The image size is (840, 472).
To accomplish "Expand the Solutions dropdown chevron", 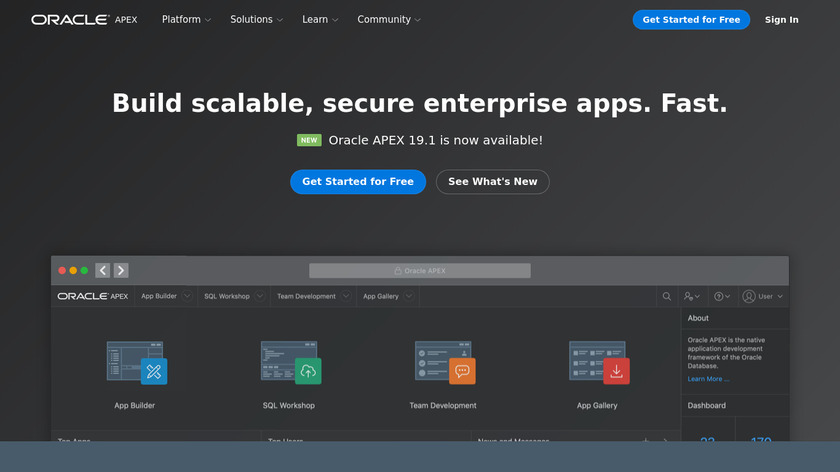I will coord(280,20).
